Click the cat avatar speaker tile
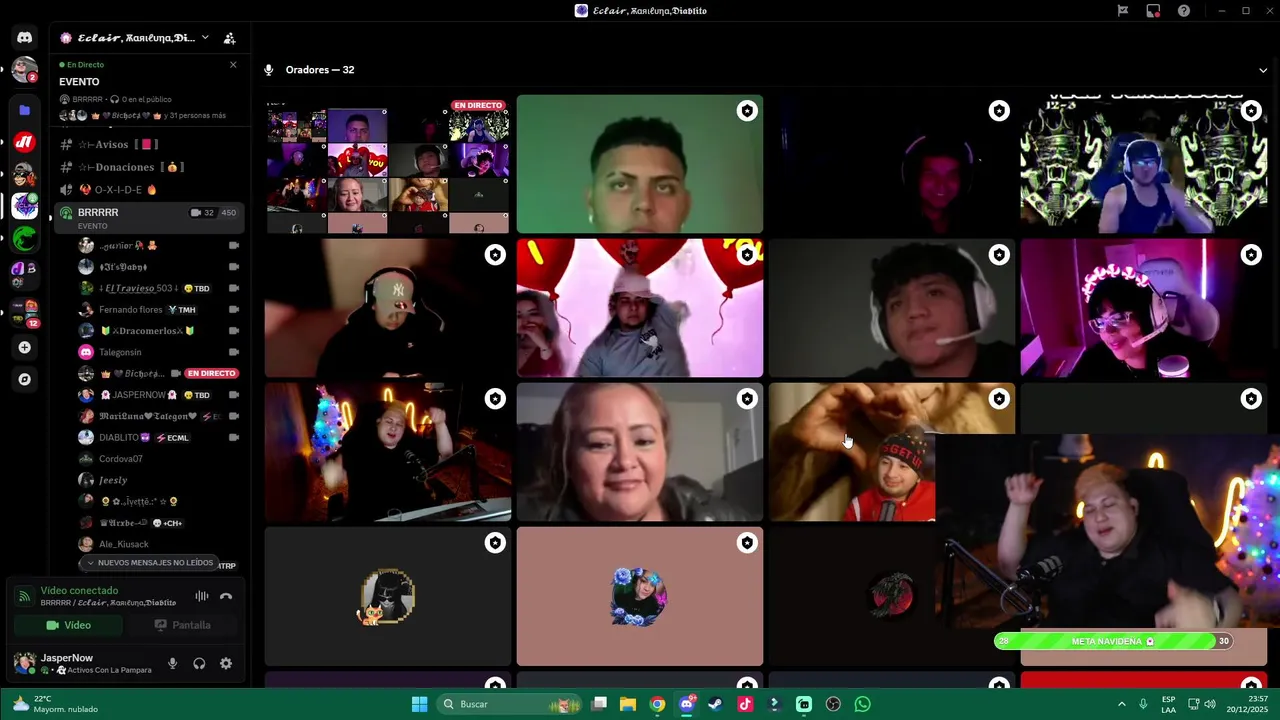The width and height of the screenshot is (1280, 720). 388,596
